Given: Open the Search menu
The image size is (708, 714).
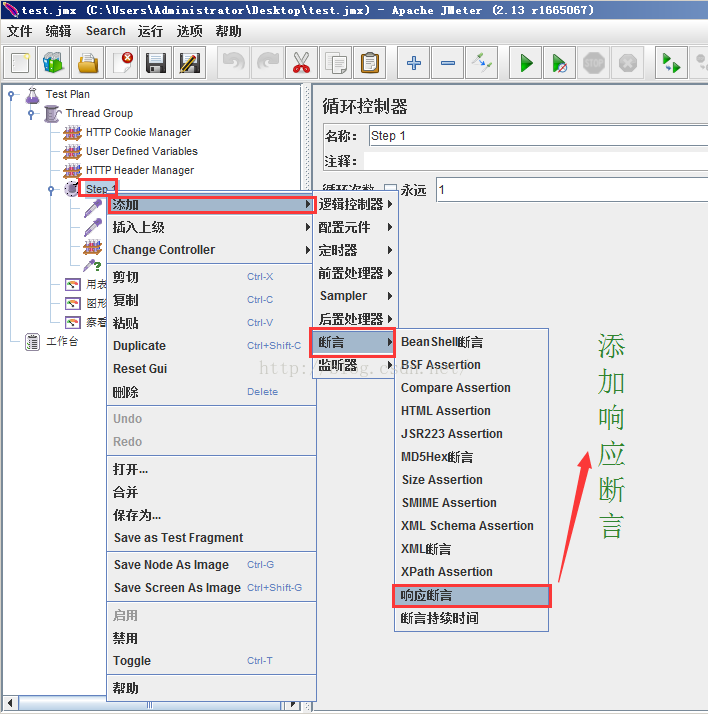Looking at the screenshot, I should 106,31.
